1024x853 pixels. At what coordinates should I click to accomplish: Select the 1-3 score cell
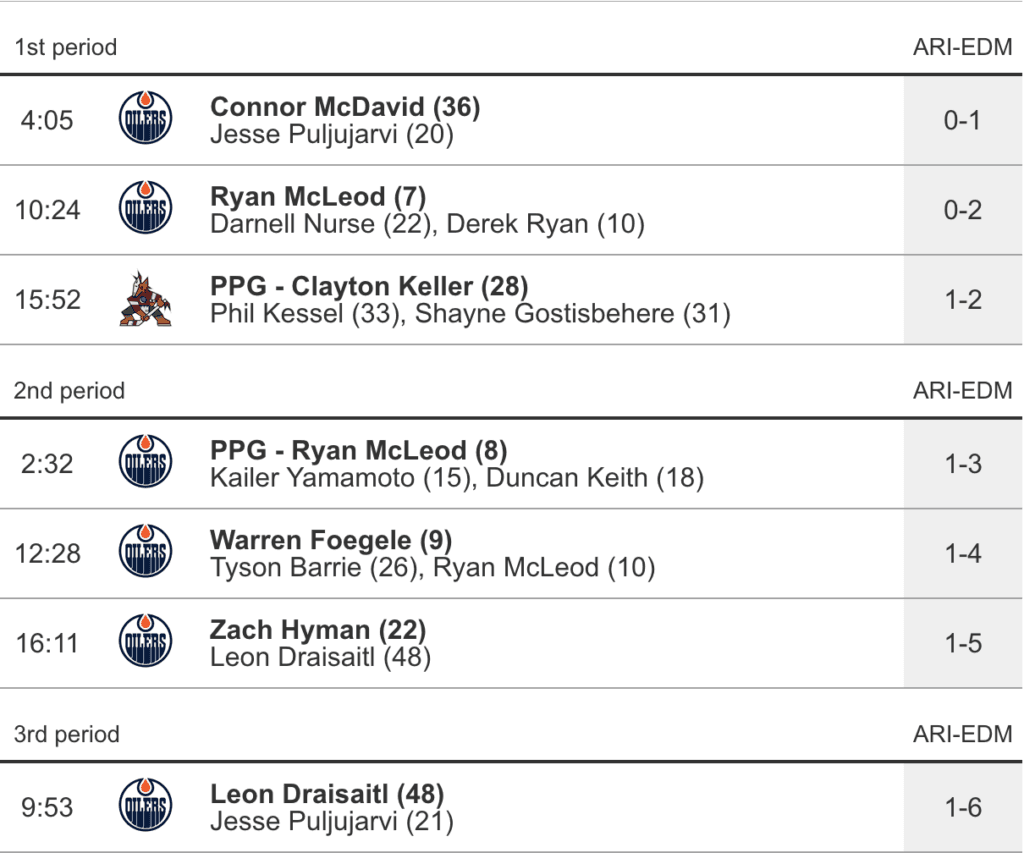pos(963,464)
